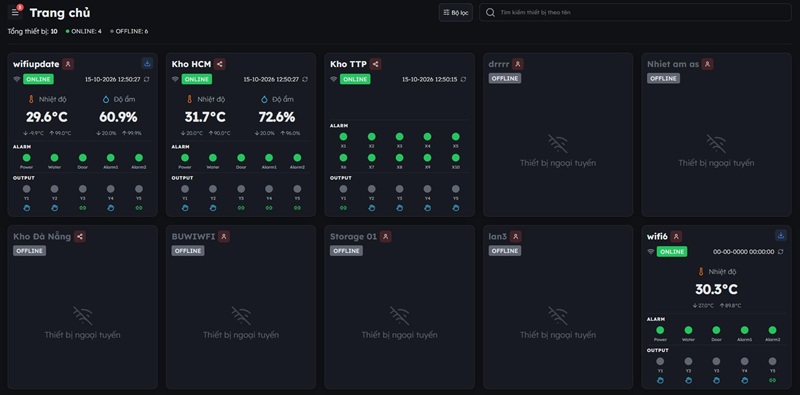This screenshot has height=395, width=800.
Task: Click the Wi-Fi signal icon on wifi6 card
Action: point(651,252)
